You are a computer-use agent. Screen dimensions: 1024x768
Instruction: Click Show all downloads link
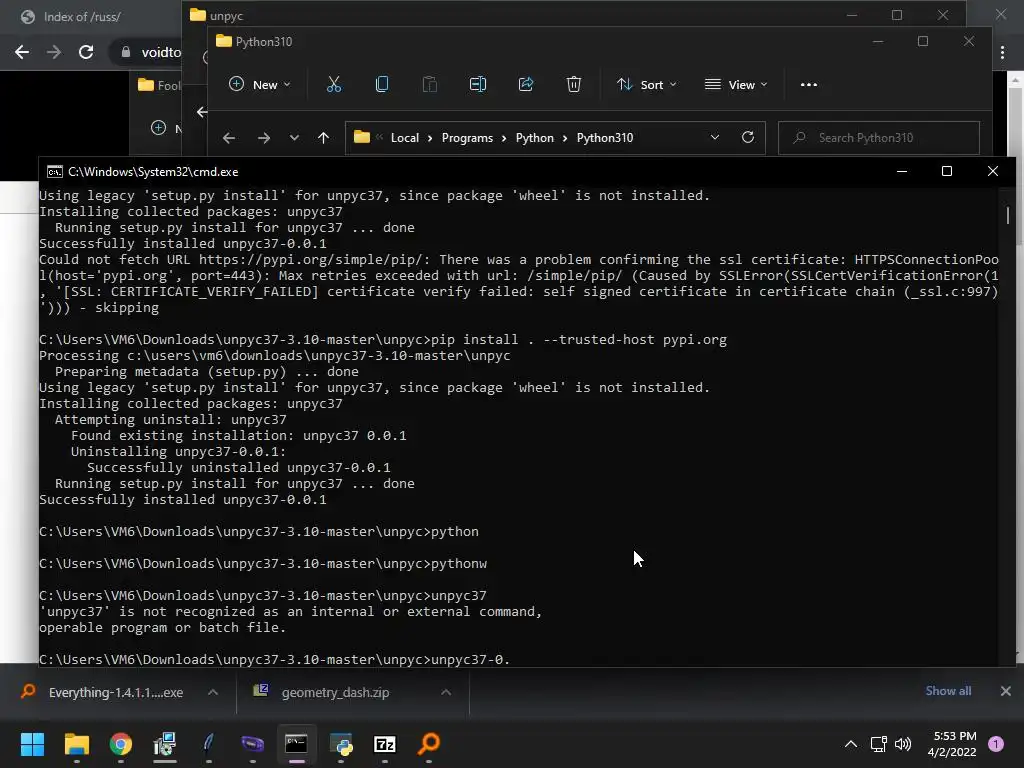pos(948,691)
